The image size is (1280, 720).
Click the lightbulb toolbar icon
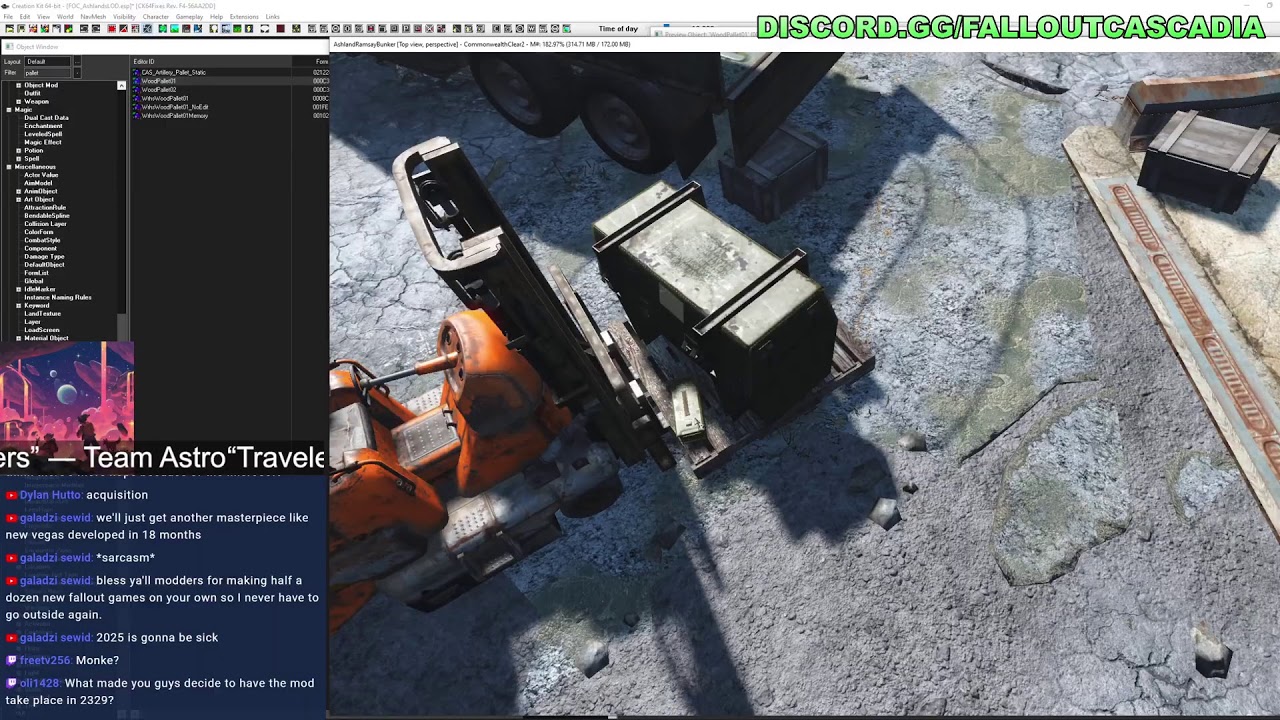tap(213, 29)
